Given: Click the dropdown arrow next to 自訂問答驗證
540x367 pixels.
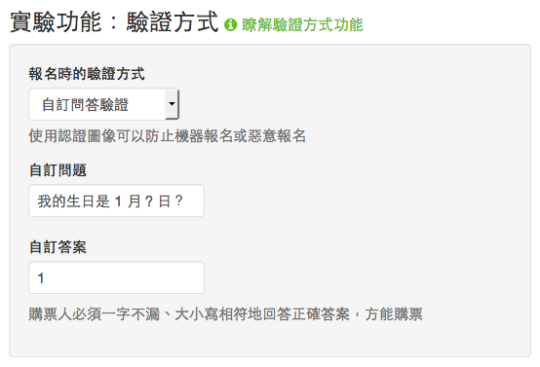Looking at the screenshot, I should 172,104.
